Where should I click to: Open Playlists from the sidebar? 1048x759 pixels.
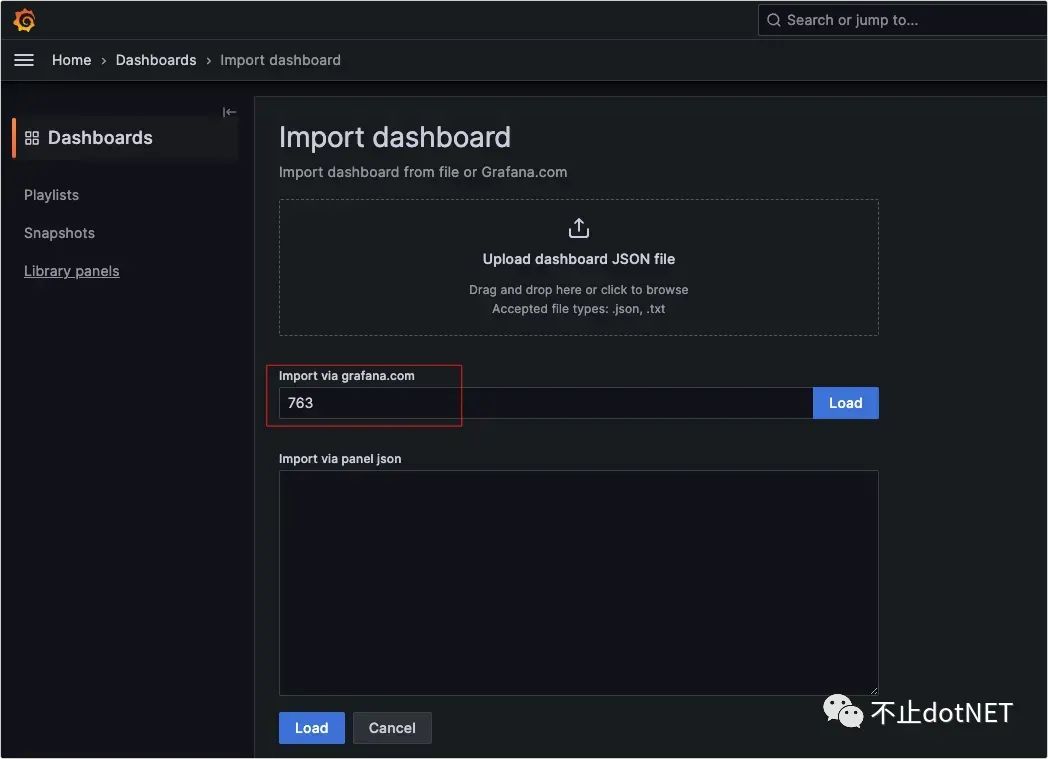tap(51, 195)
